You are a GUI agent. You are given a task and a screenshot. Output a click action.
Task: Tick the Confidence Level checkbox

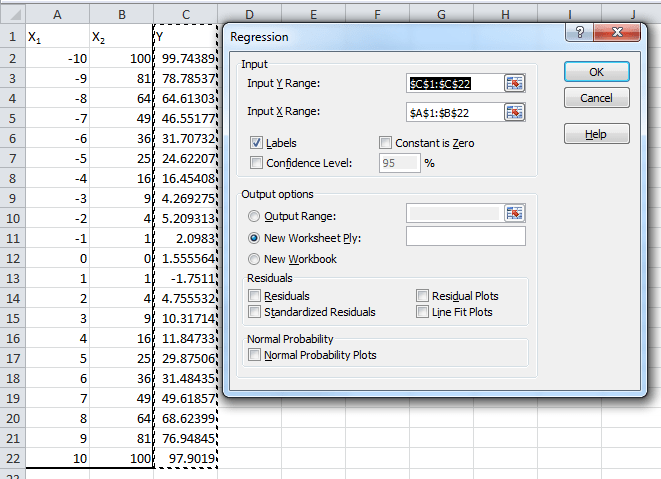[x=256, y=163]
